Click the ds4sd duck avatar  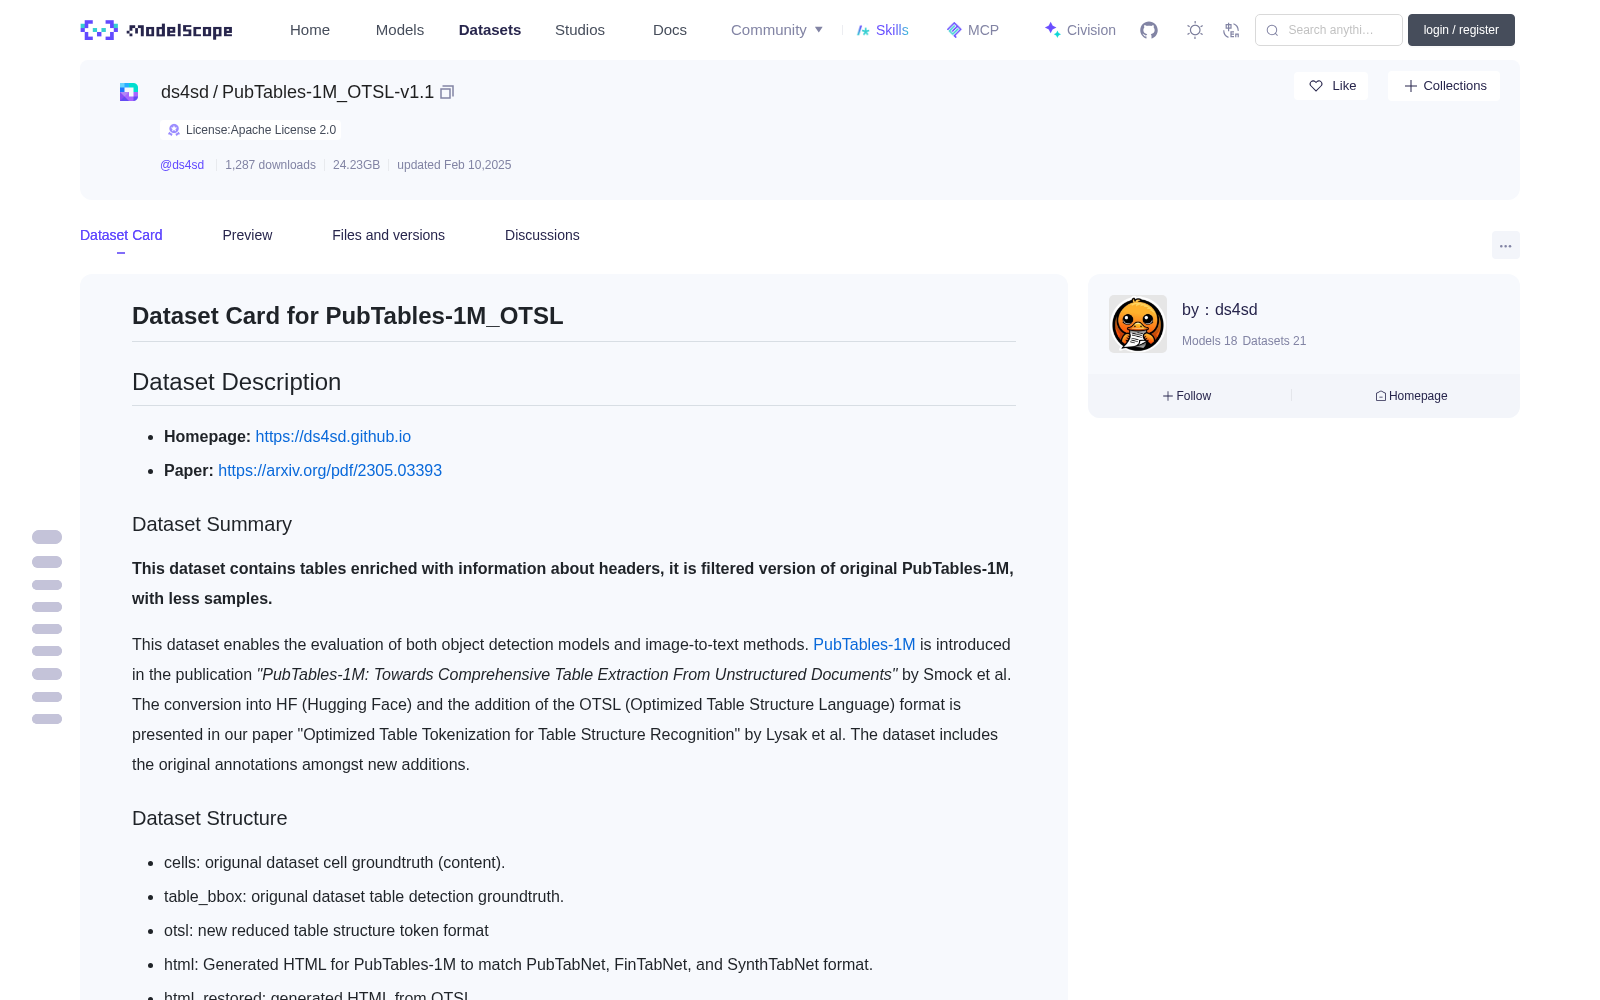pyautogui.click(x=1138, y=324)
